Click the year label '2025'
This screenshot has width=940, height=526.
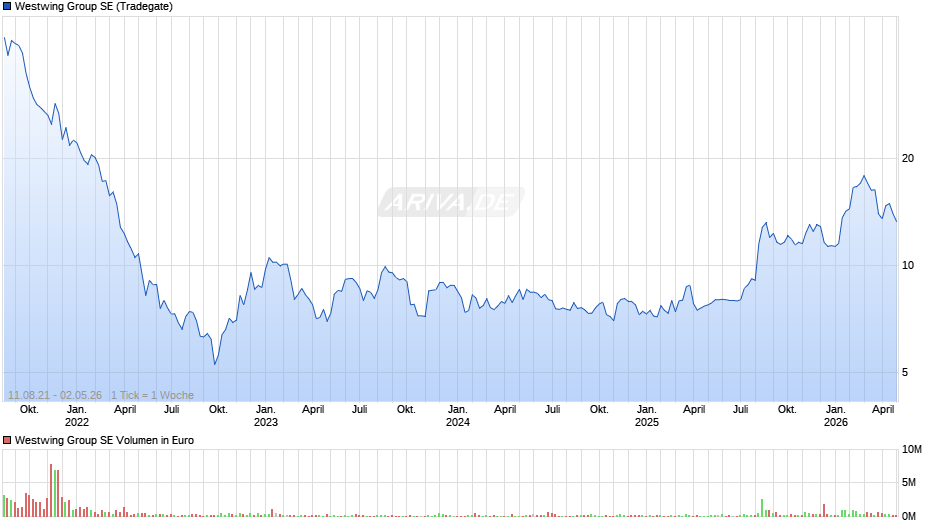(x=646, y=422)
